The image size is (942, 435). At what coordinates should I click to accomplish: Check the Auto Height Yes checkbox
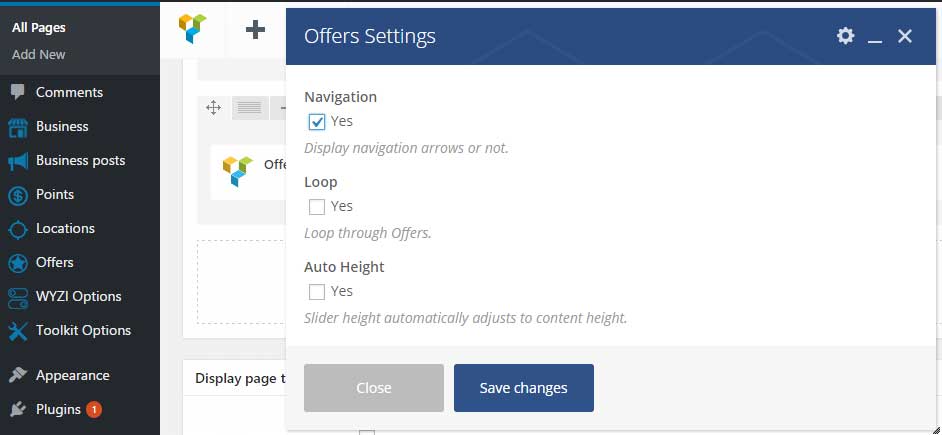pyautogui.click(x=317, y=292)
